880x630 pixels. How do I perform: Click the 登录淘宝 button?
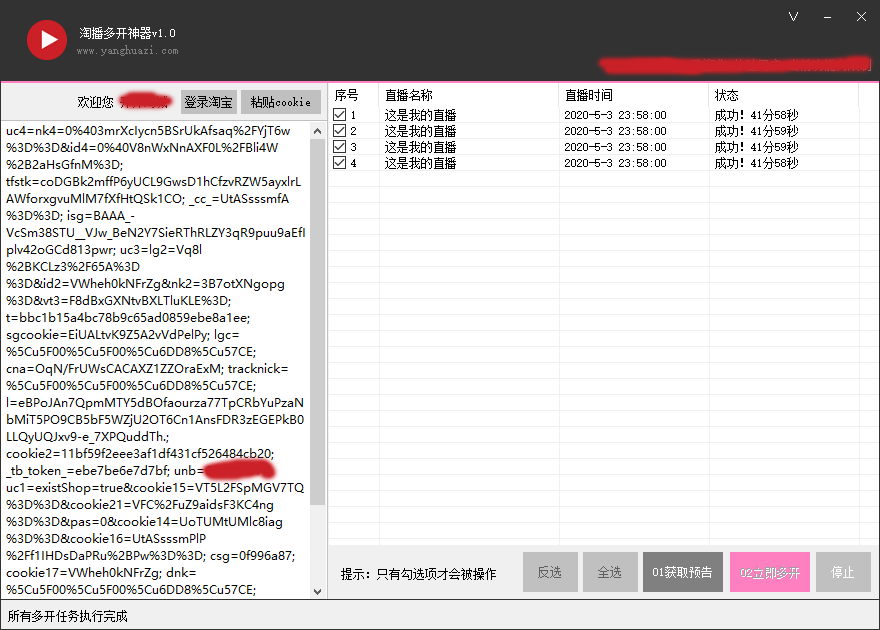209,102
